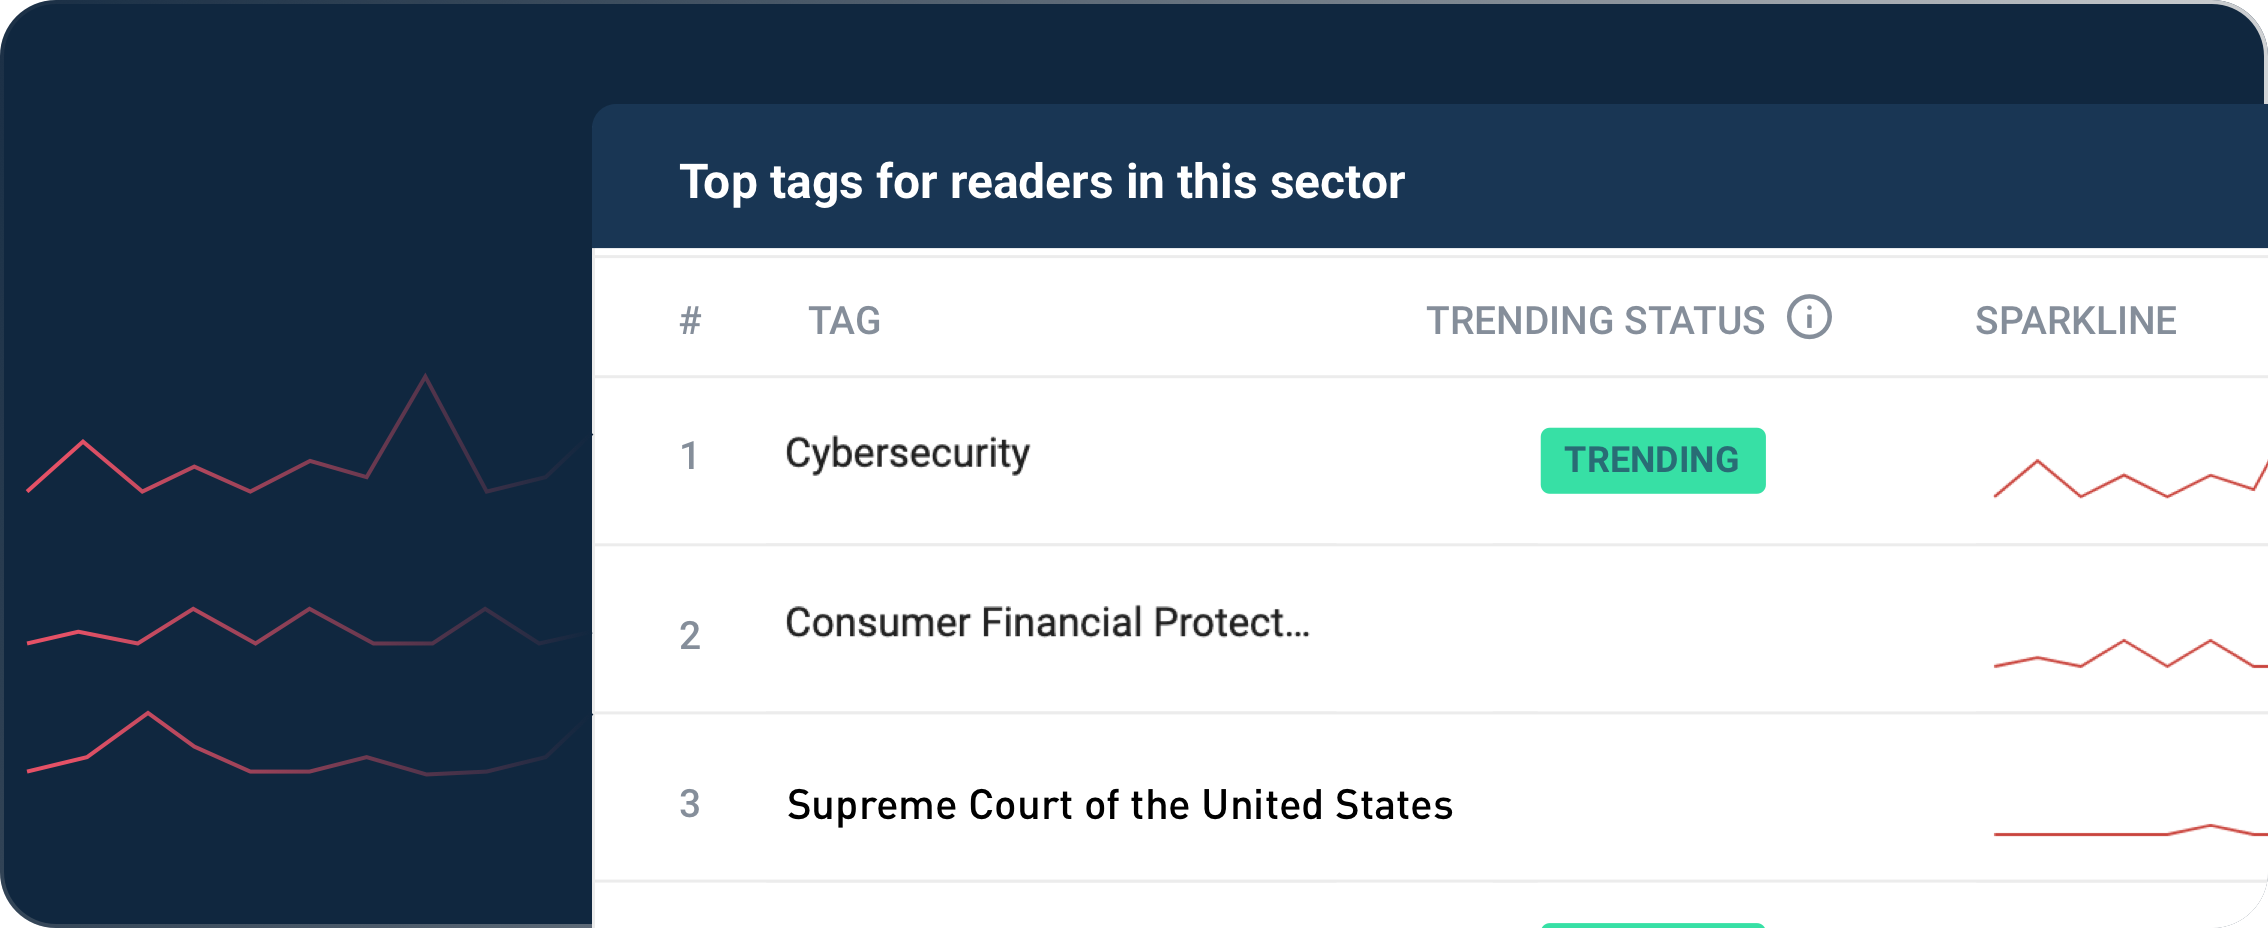Click the flat sparkline in the Supreme Court row
2268x928 pixels.
tap(2125, 832)
